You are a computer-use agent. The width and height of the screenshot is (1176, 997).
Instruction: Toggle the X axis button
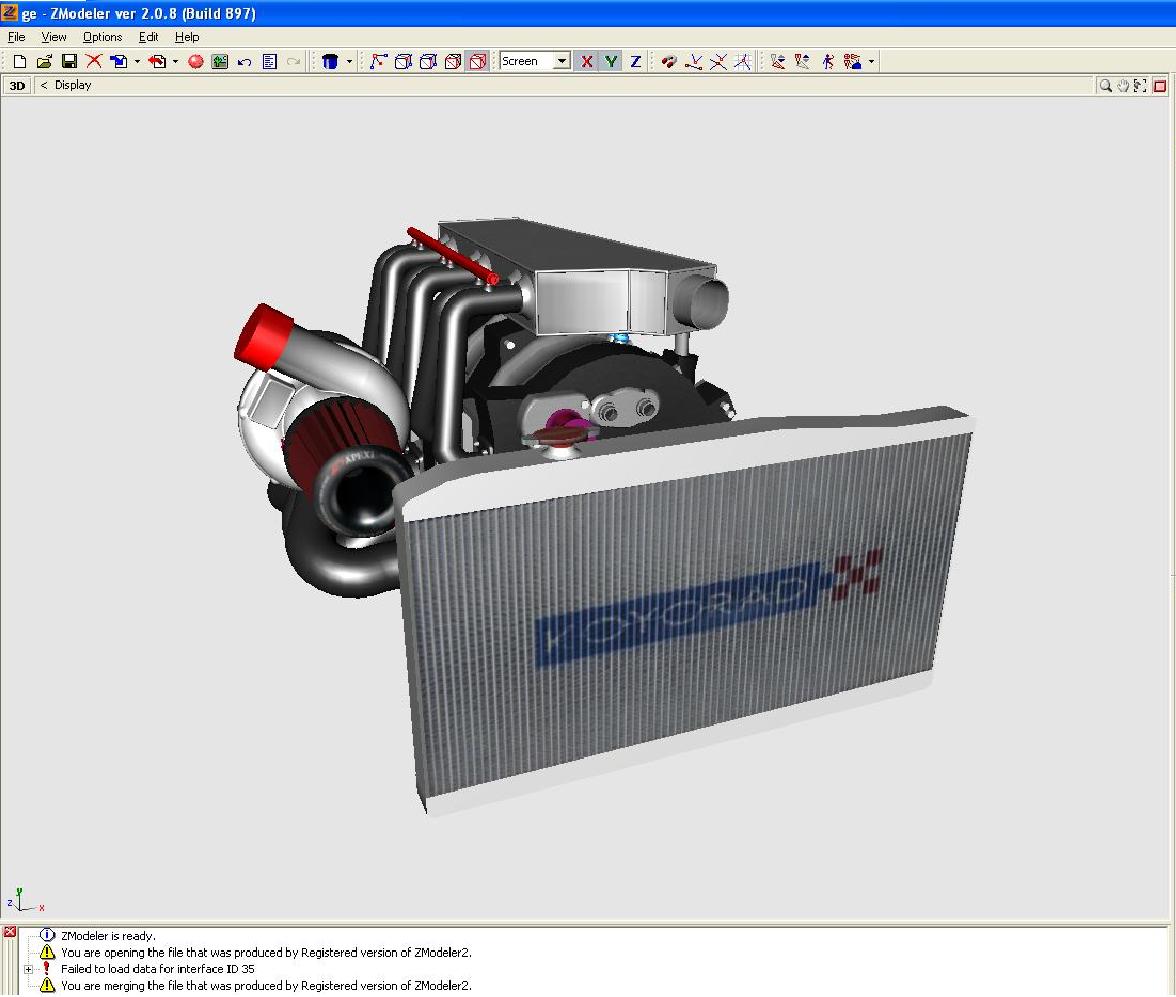pos(586,62)
